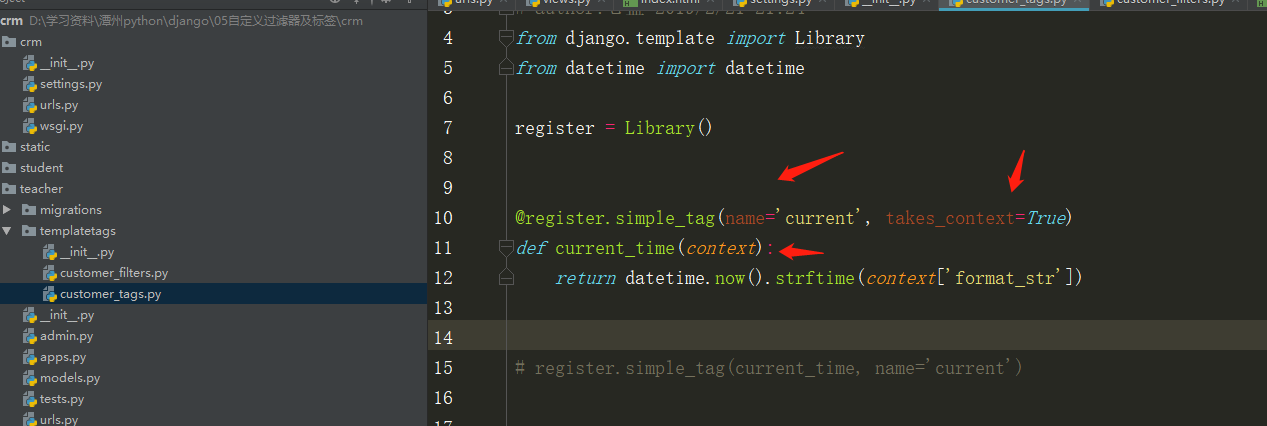Expand the migrations folder arrow
Viewport: 1267px width, 426px height.
tap(8, 210)
